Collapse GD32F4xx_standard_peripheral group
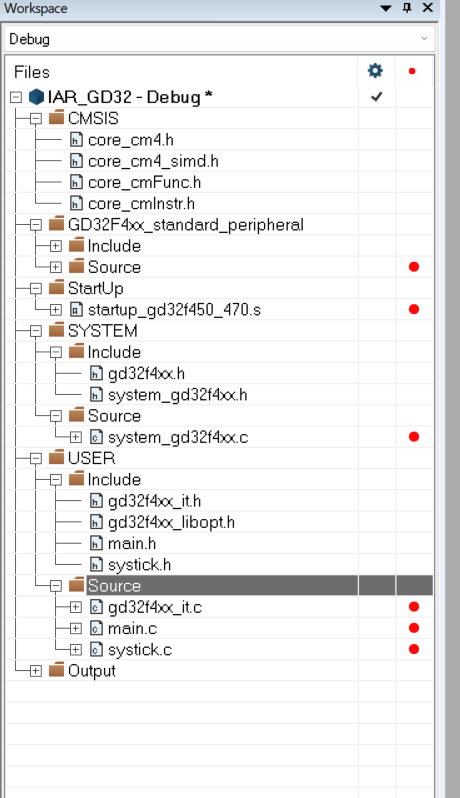Viewport: 460px width, 798px height. [36, 225]
